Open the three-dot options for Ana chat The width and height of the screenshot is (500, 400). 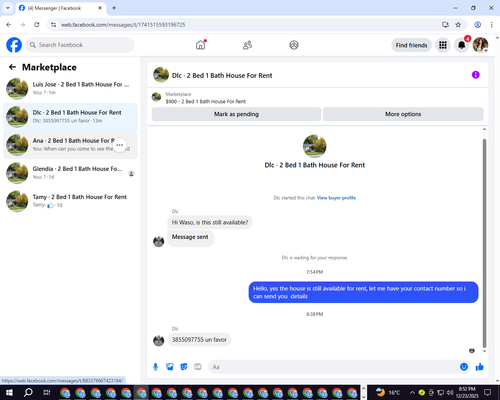click(120, 145)
